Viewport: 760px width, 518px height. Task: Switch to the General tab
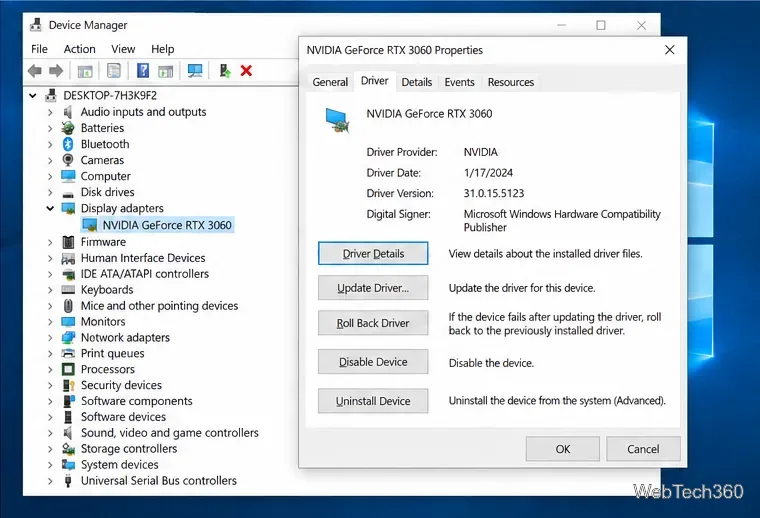pyautogui.click(x=330, y=82)
